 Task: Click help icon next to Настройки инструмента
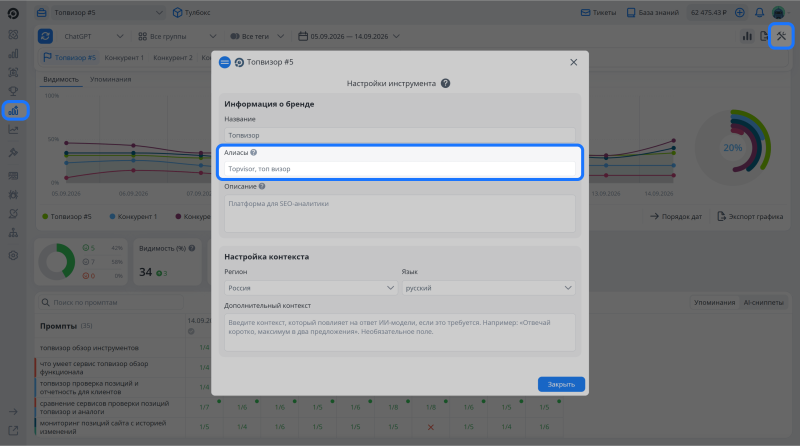point(445,83)
